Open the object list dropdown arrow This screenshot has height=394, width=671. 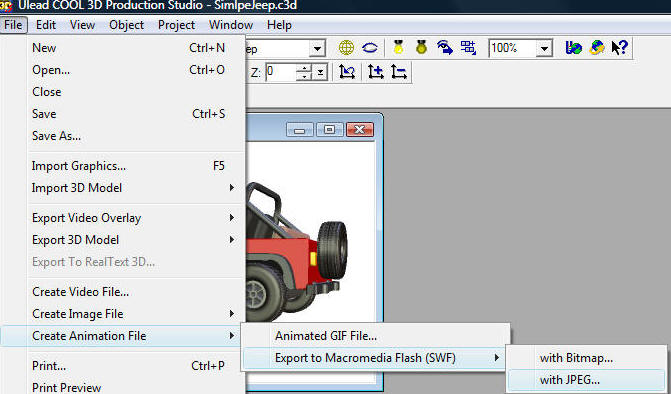317,48
